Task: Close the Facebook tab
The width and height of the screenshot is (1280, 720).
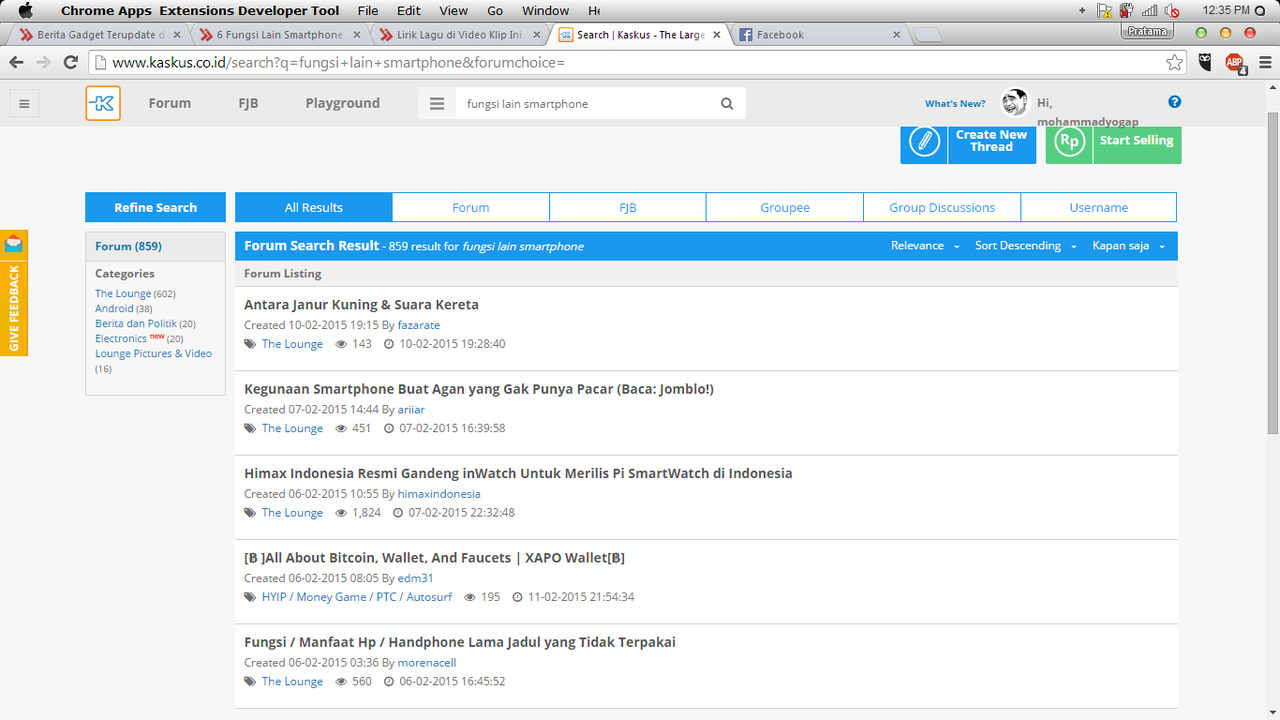Action: tap(896, 34)
